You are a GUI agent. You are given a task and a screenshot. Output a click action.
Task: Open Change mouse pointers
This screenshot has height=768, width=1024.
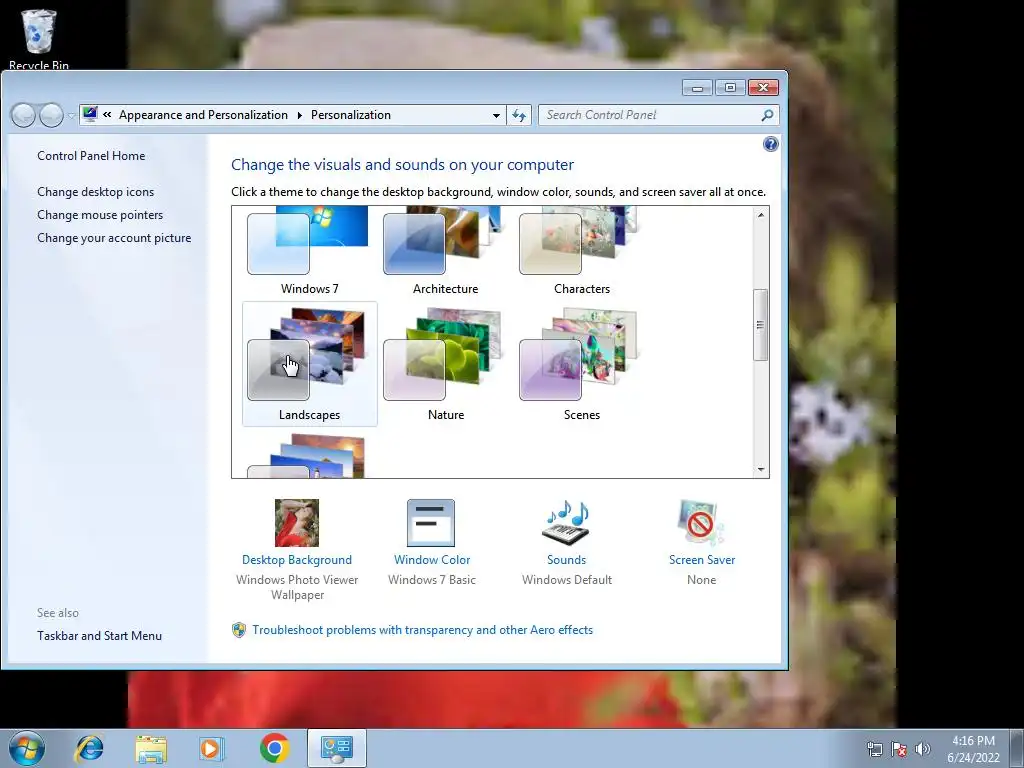[100, 214]
